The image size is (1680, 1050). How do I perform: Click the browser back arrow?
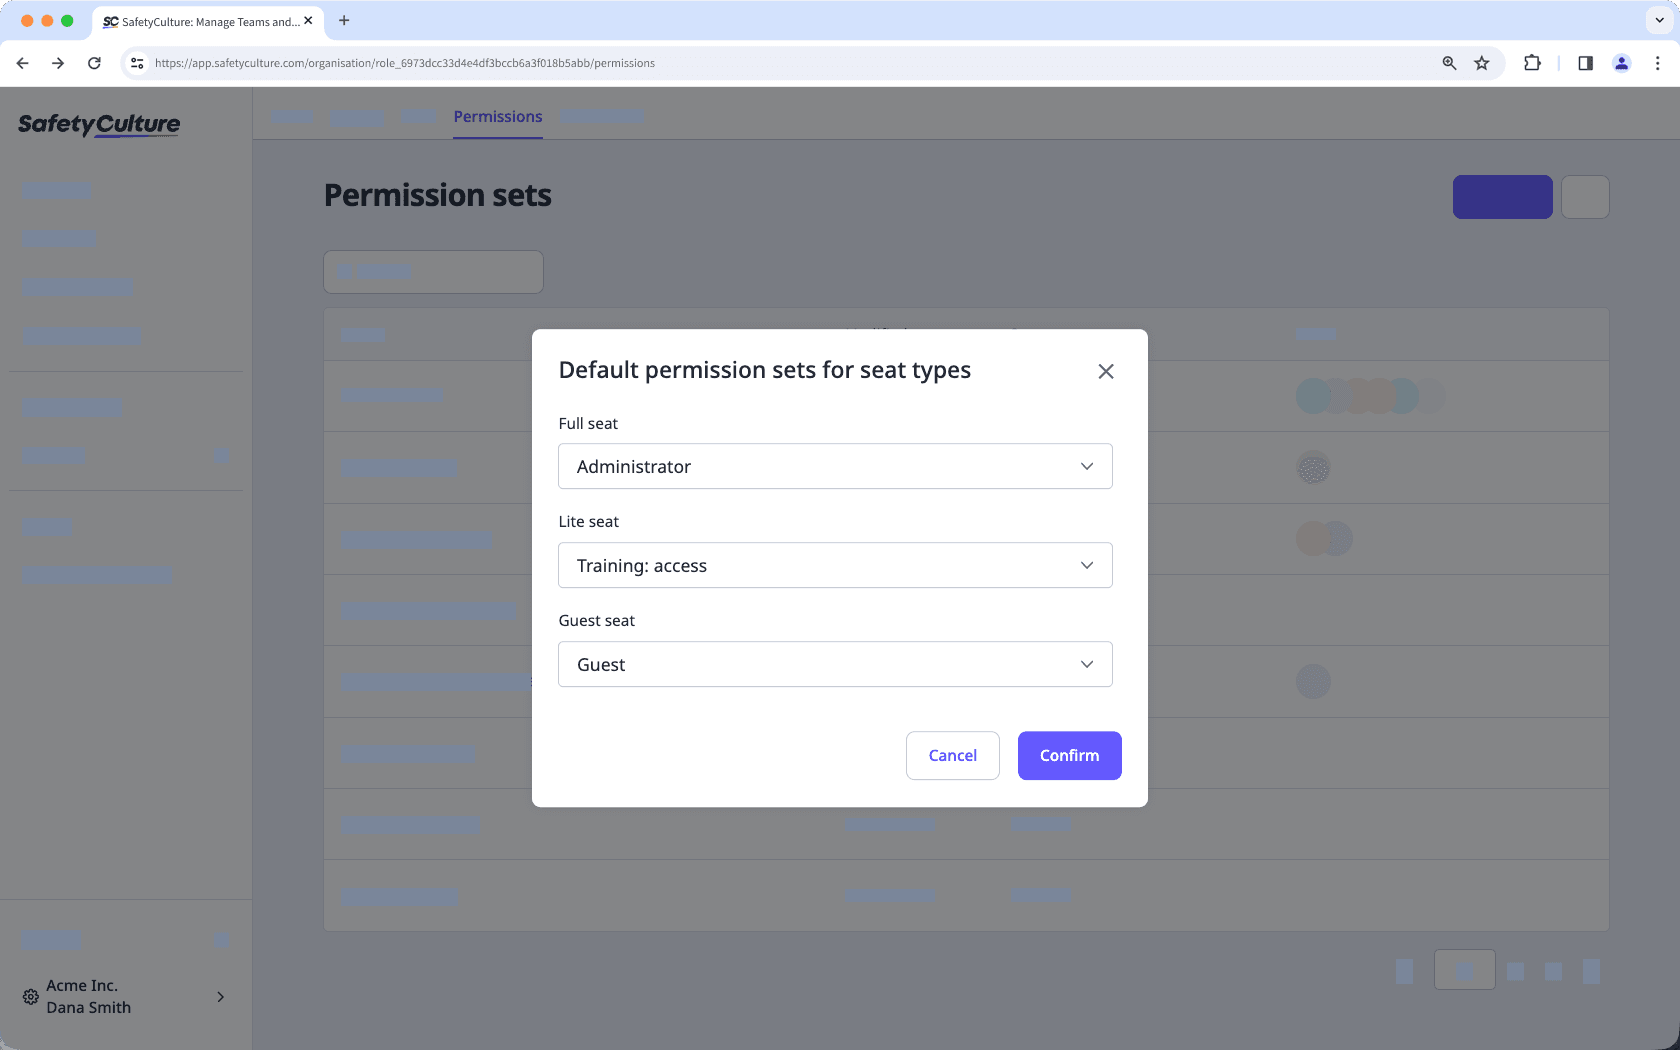(22, 62)
